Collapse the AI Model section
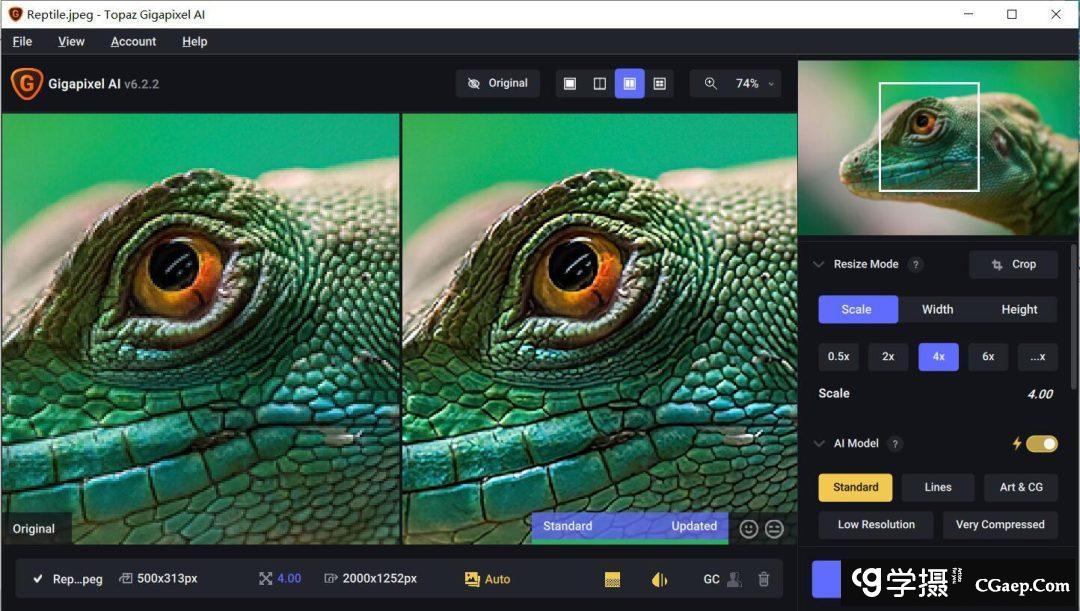1080x611 pixels. (818, 444)
